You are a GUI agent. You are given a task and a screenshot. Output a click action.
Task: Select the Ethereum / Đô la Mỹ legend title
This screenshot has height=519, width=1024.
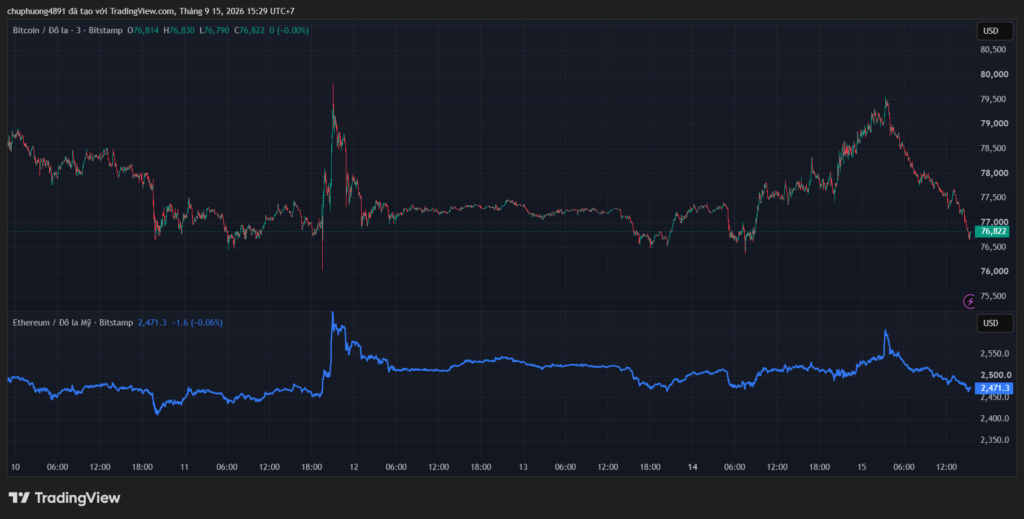coord(51,322)
